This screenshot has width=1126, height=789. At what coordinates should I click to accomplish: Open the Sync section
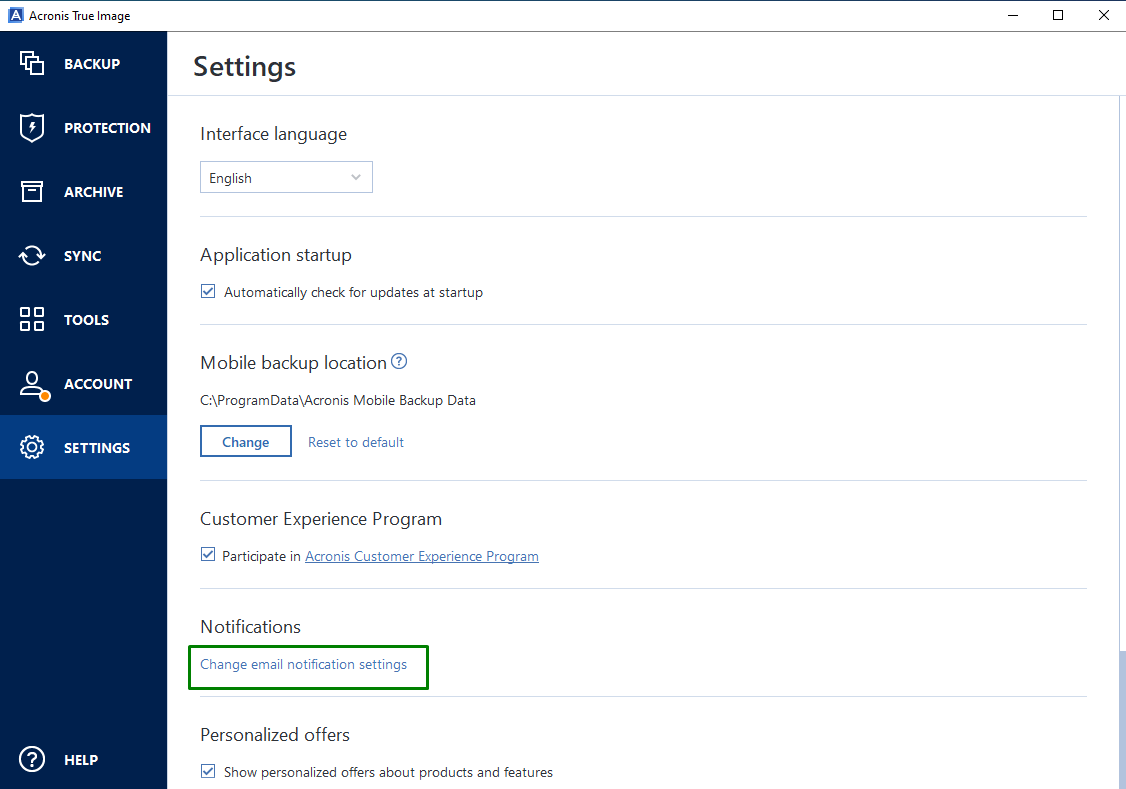tap(31, 255)
